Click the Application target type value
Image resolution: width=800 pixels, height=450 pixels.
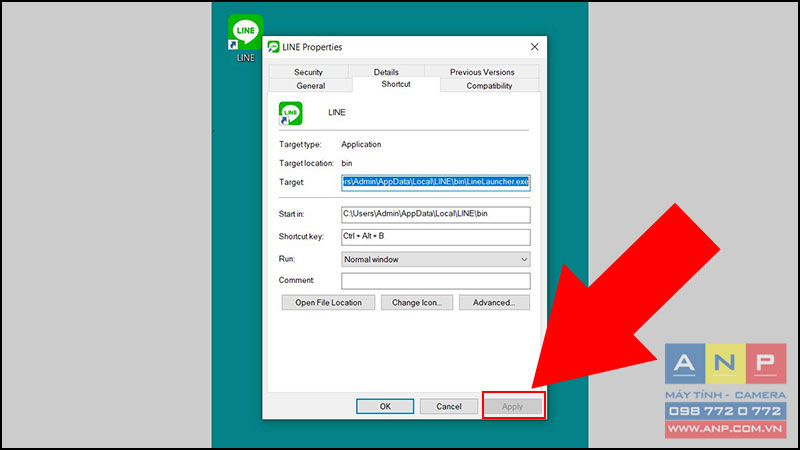pyautogui.click(x=361, y=144)
